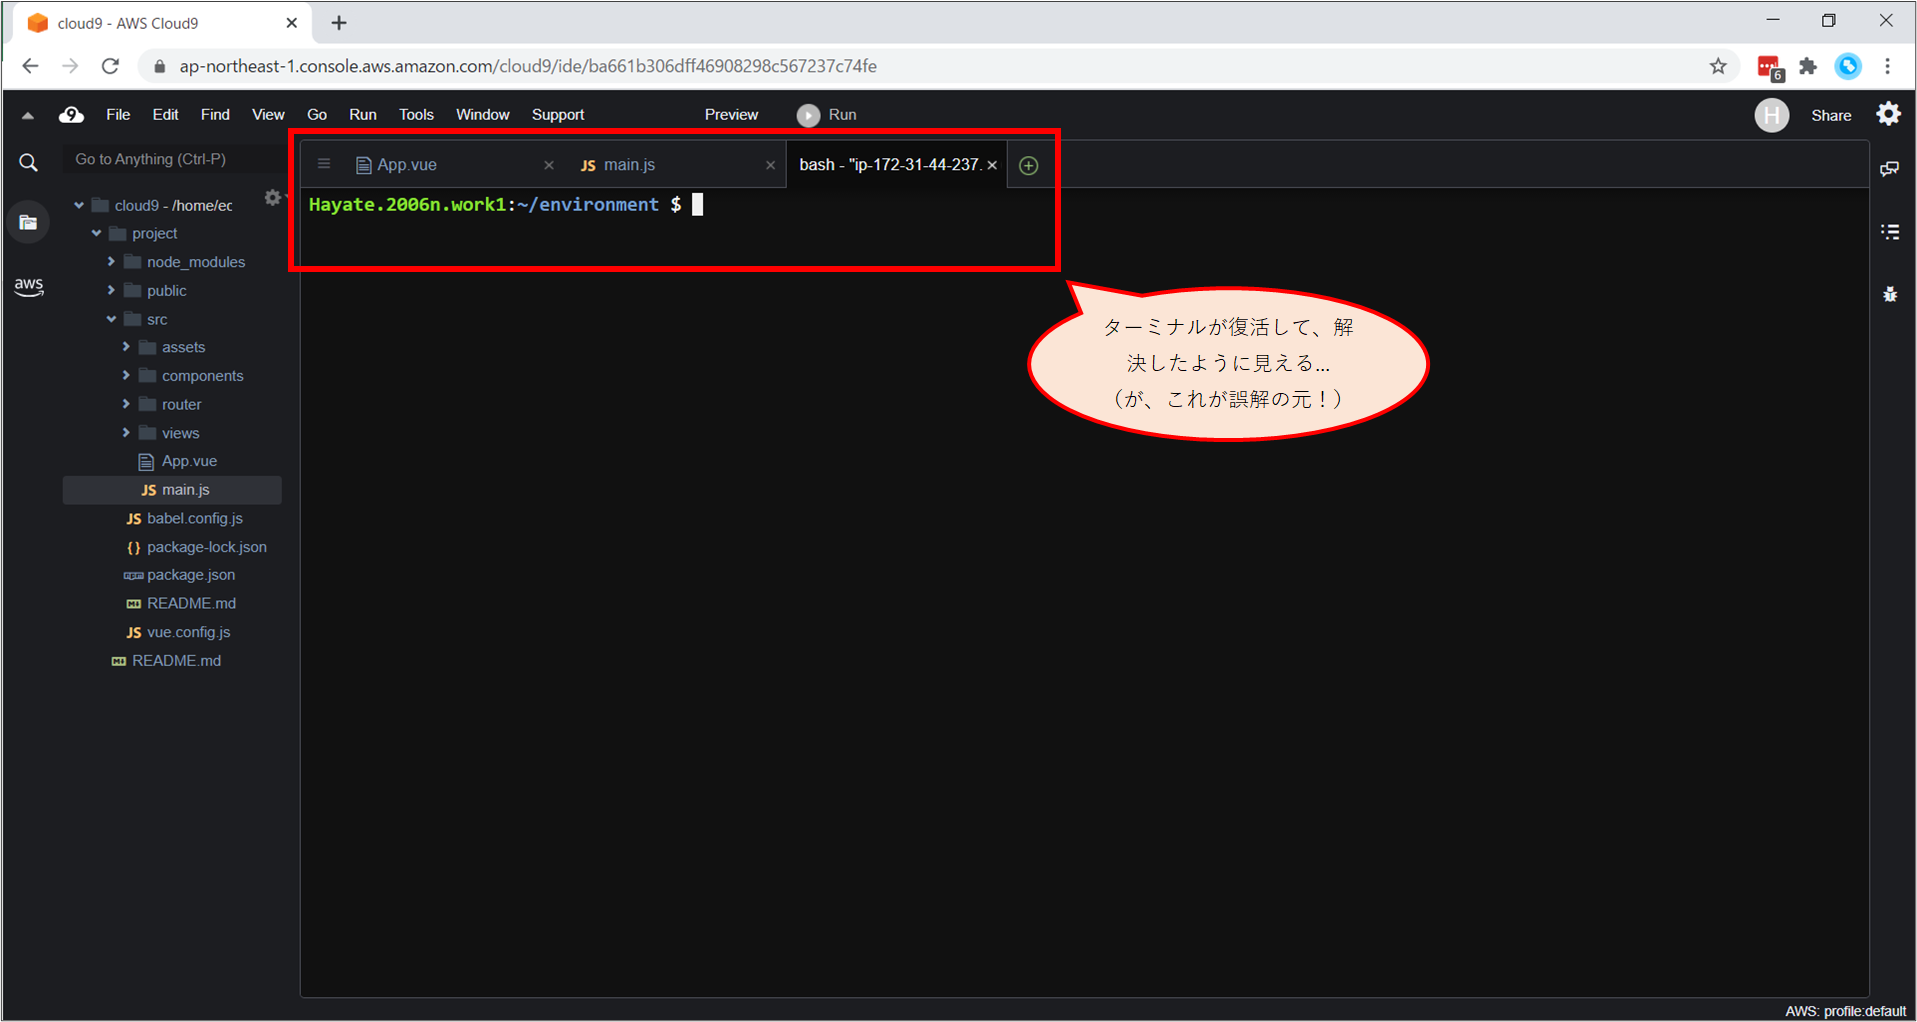This screenshot has width=1917, height=1022.
Task: Open the AWS Cloud9 cloud logo menu
Action: [71, 115]
